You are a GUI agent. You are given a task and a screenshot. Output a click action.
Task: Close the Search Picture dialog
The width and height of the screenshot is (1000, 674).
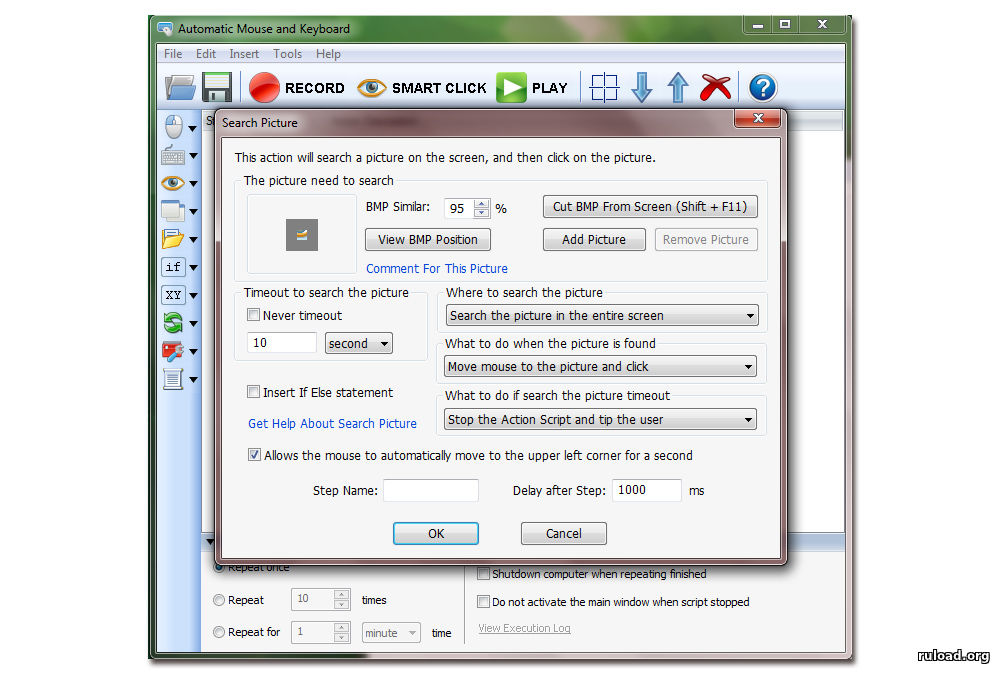pyautogui.click(x=758, y=118)
